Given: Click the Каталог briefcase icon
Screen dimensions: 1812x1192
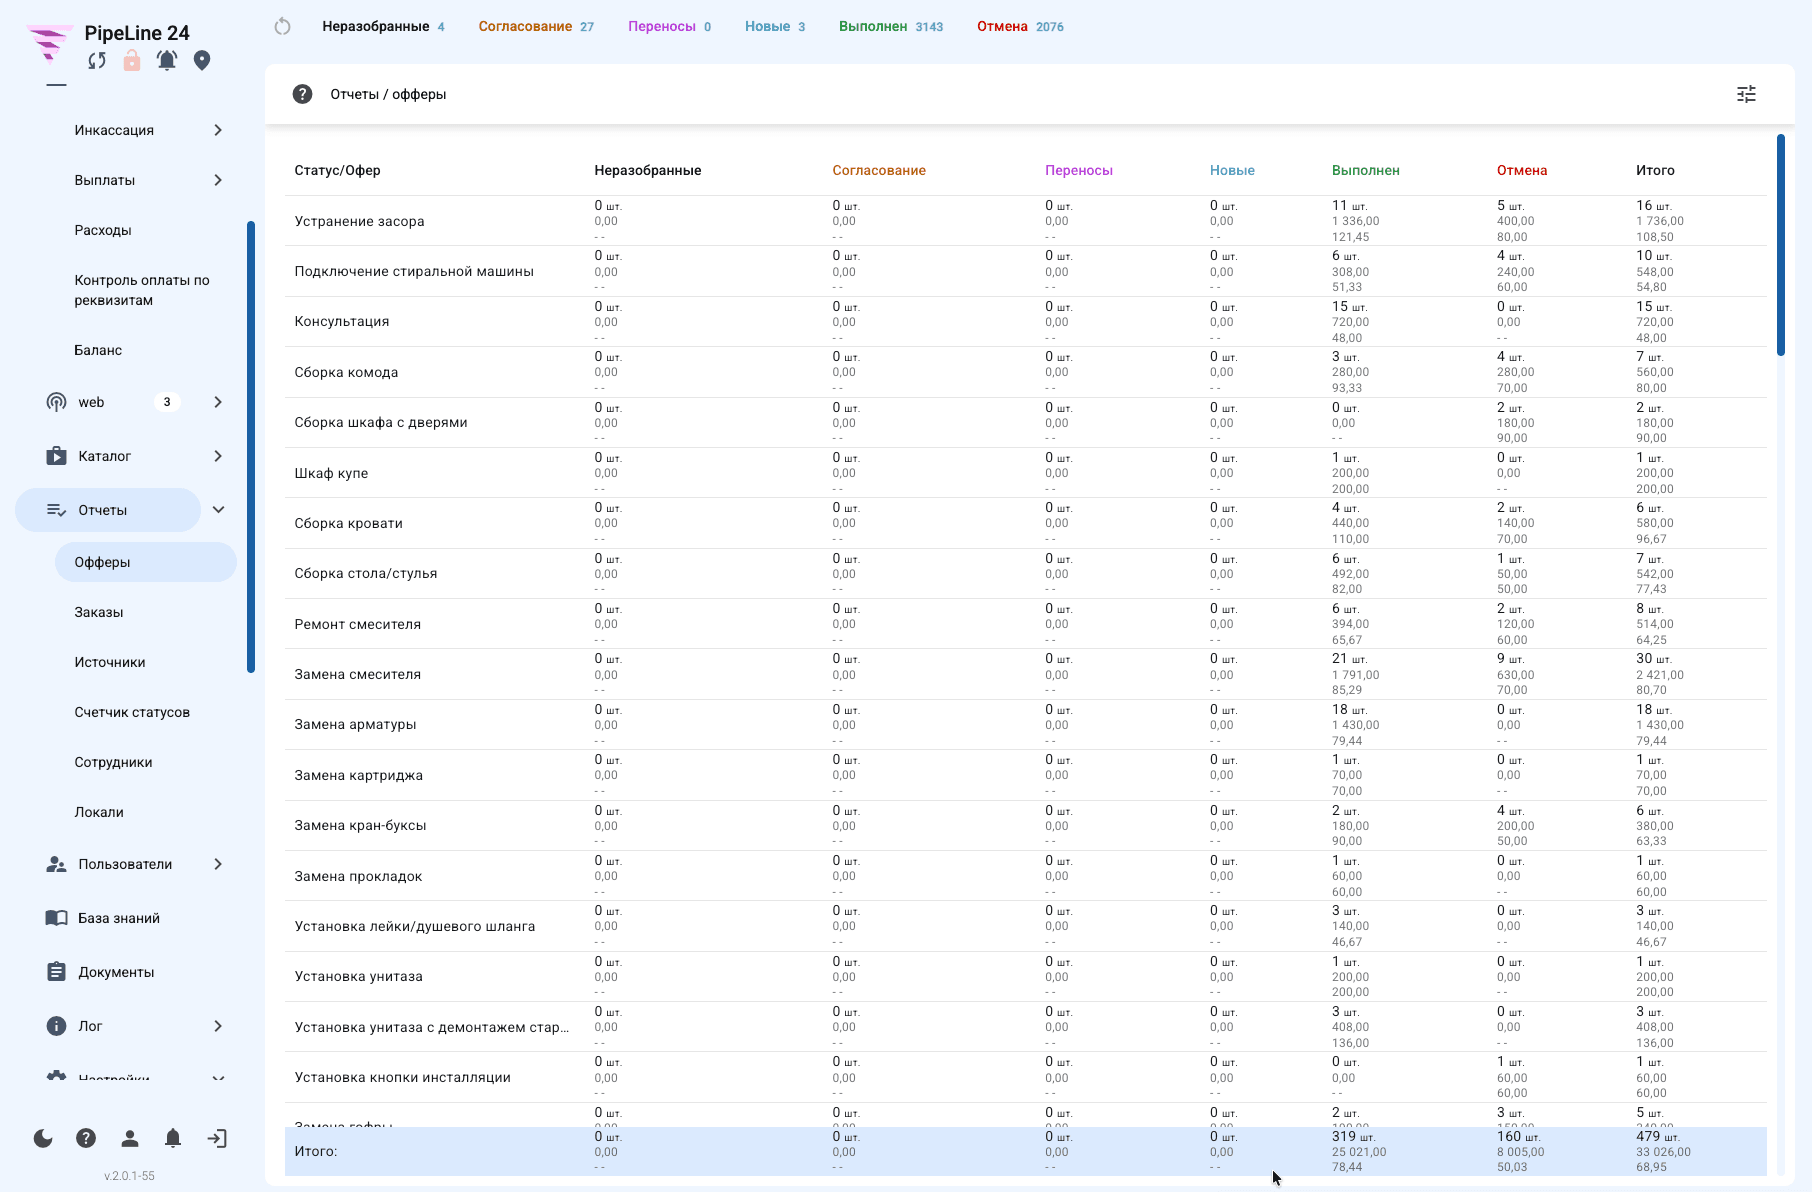Looking at the screenshot, I should tap(56, 456).
